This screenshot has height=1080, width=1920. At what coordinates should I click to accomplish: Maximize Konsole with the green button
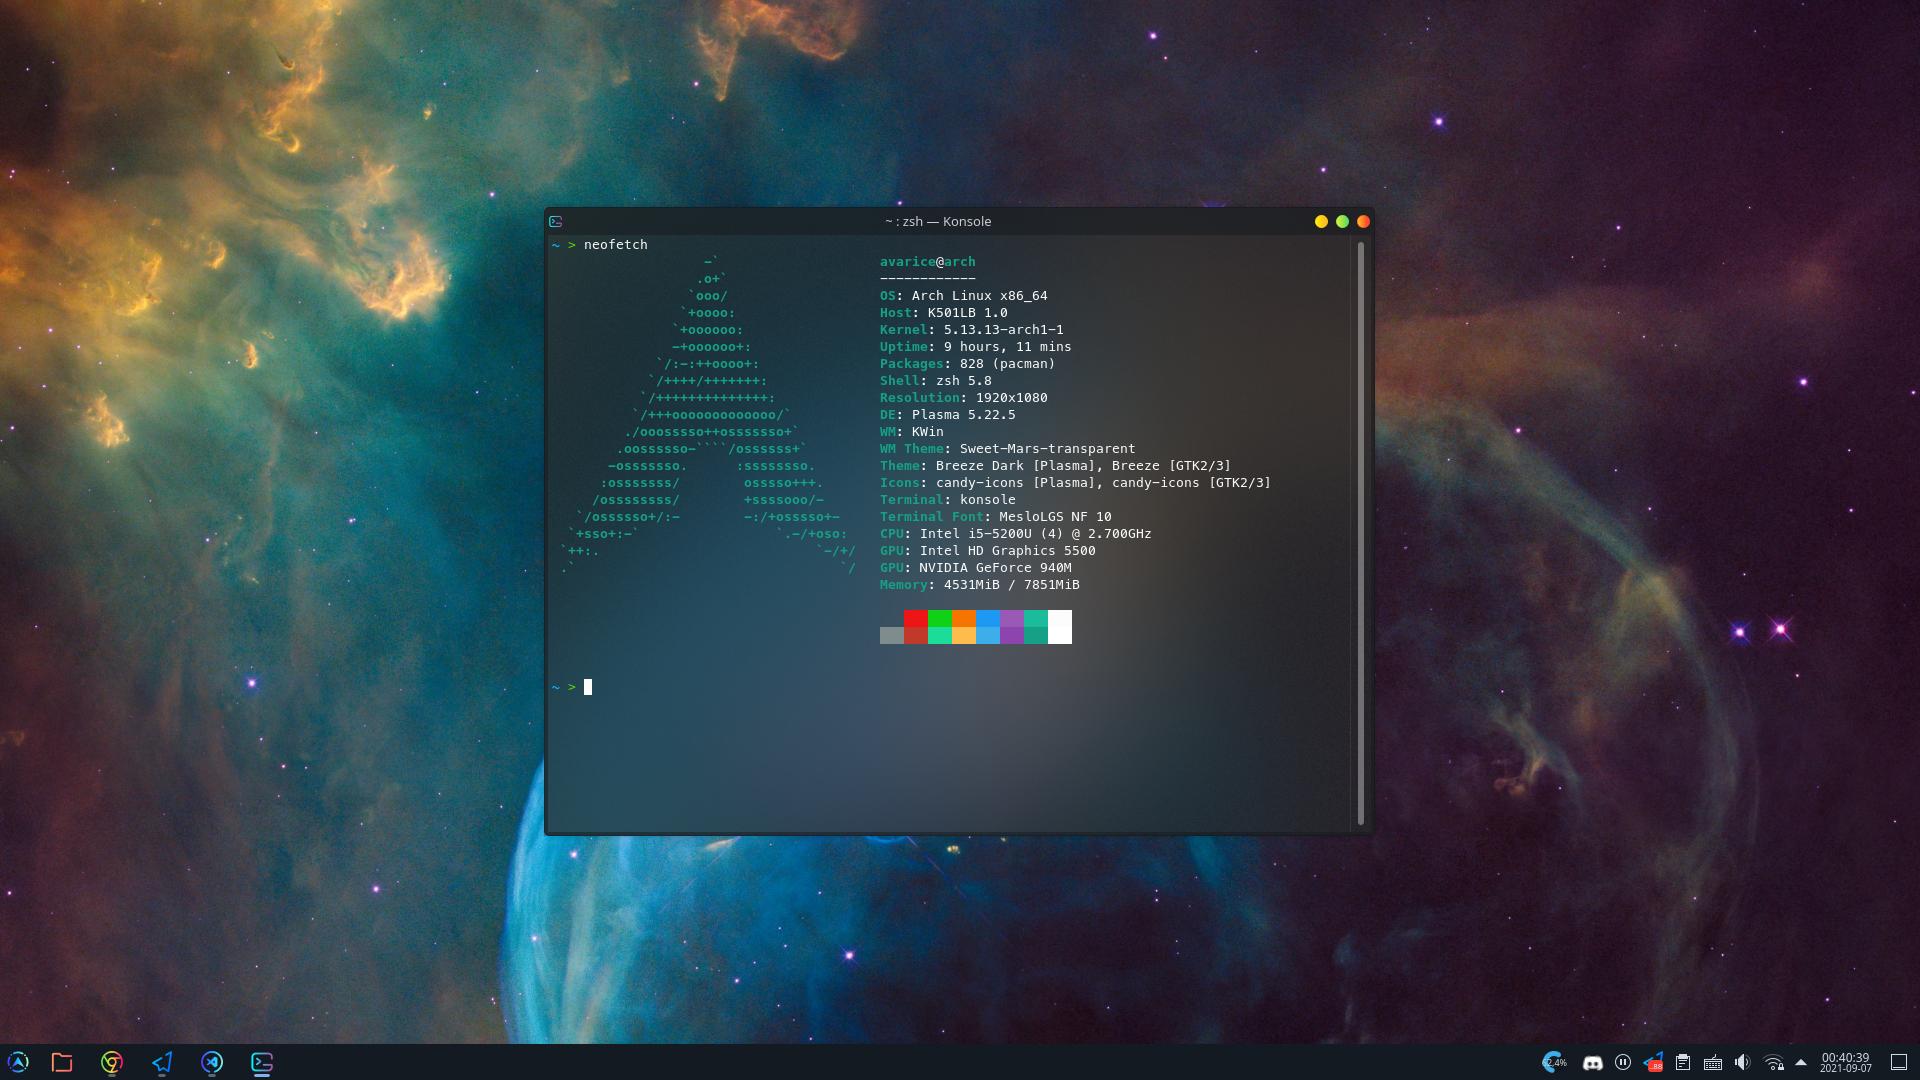coord(1342,222)
